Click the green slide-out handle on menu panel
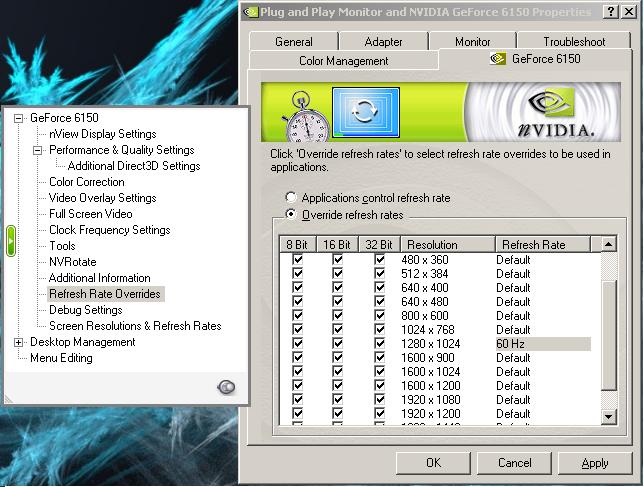Viewport: 644px width, 487px height. point(11,241)
